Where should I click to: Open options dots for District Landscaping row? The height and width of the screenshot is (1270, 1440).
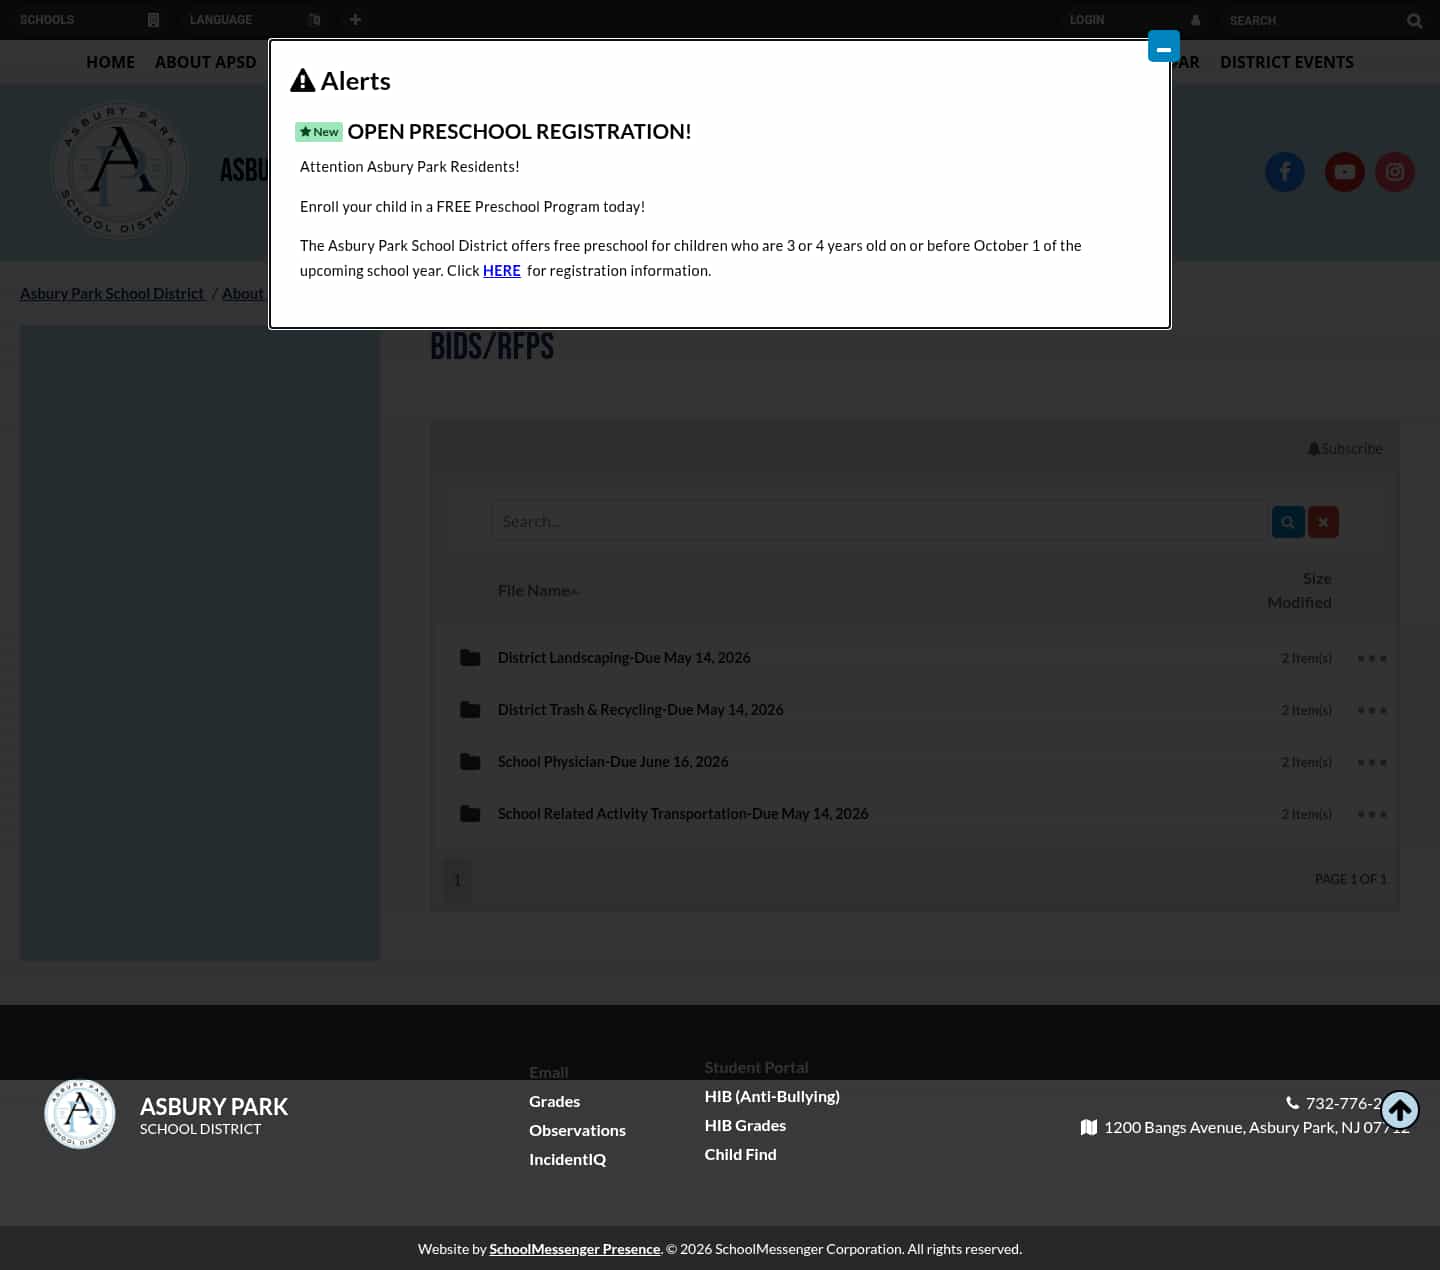[1372, 658]
